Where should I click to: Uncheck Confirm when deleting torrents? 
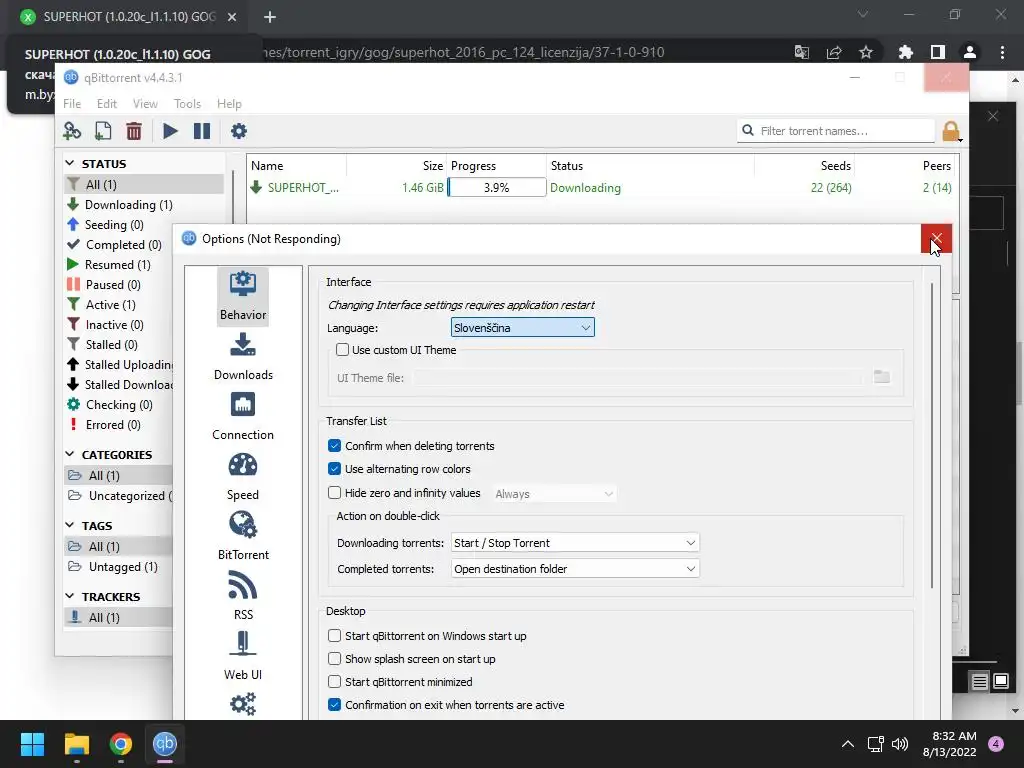[x=334, y=445]
